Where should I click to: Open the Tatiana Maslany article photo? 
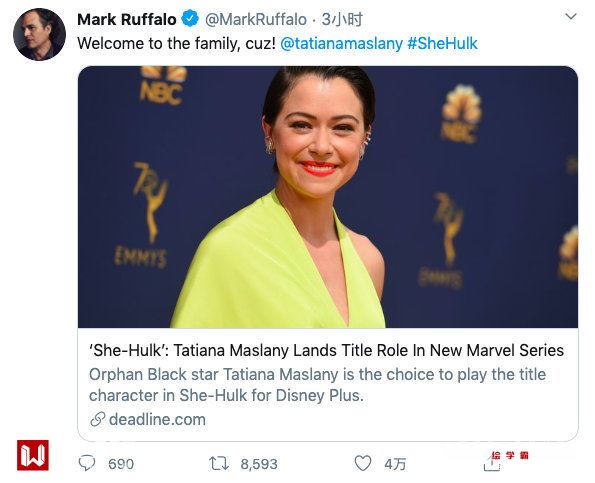[x=328, y=197]
